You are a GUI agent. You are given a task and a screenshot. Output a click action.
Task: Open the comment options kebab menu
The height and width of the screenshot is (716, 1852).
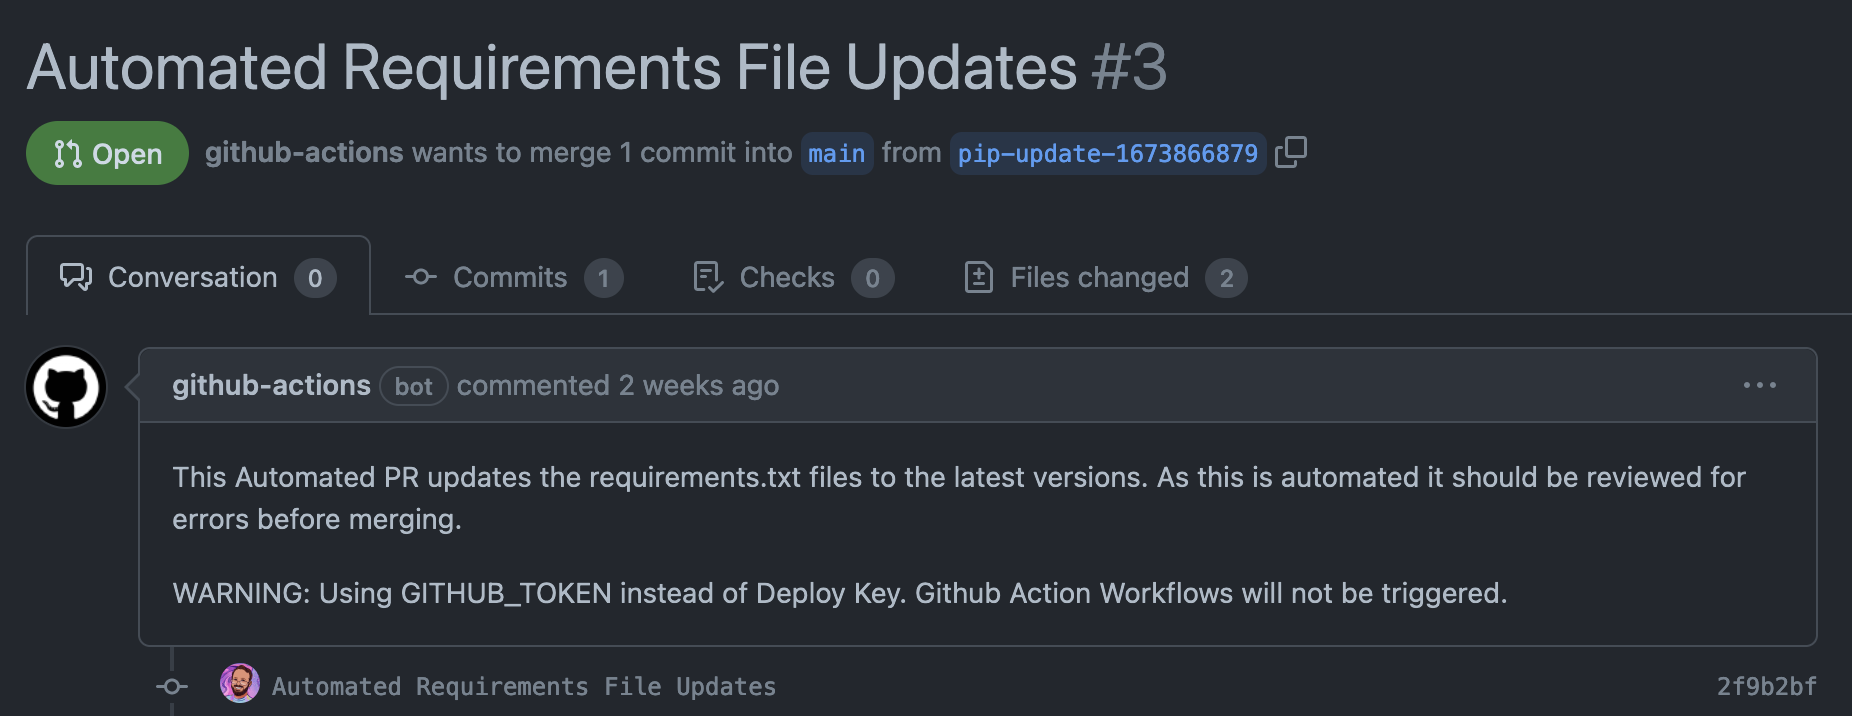(x=1761, y=385)
